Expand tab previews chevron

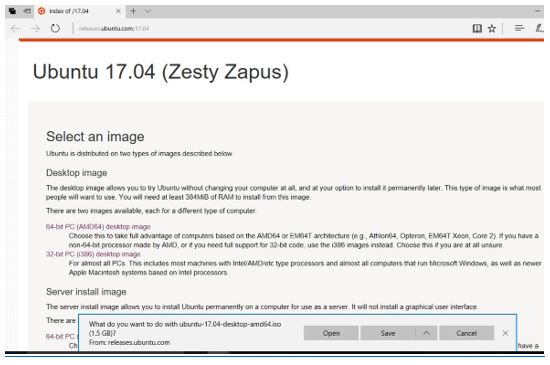tap(148, 11)
